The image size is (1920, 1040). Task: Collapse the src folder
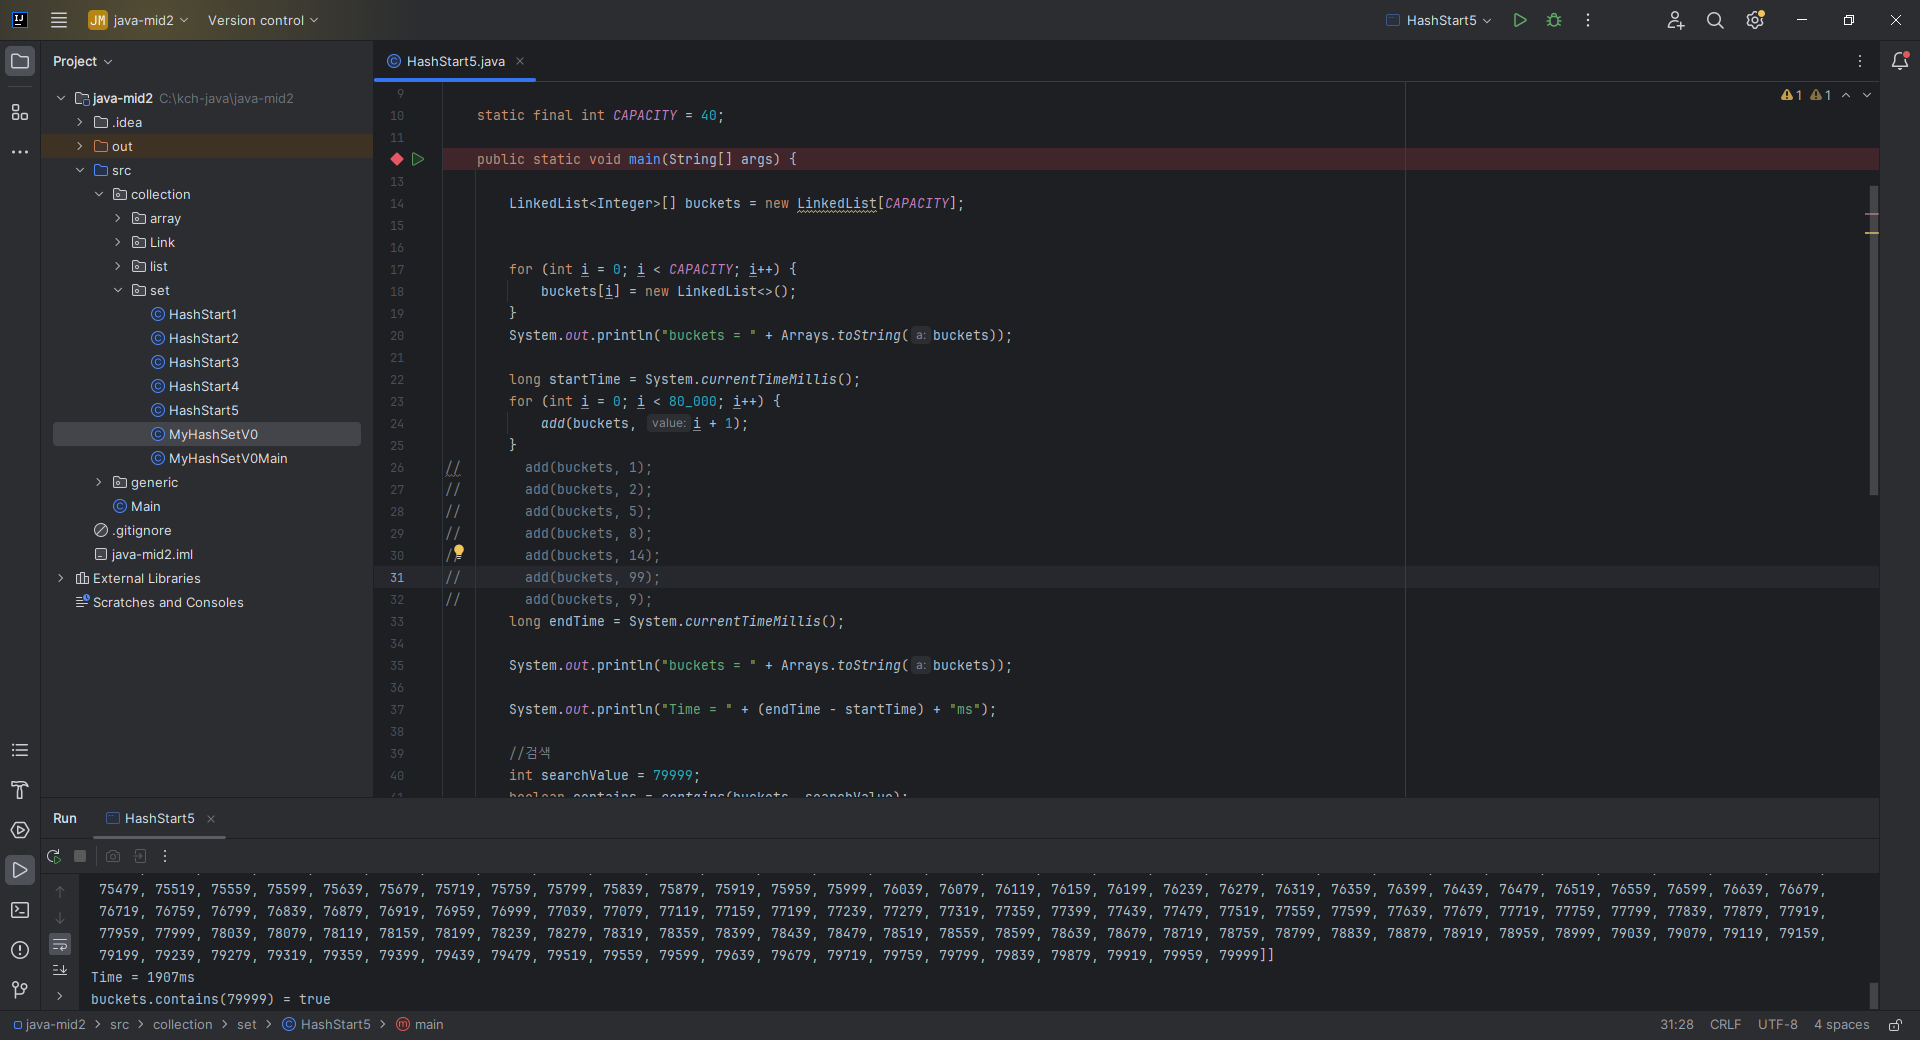(80, 170)
